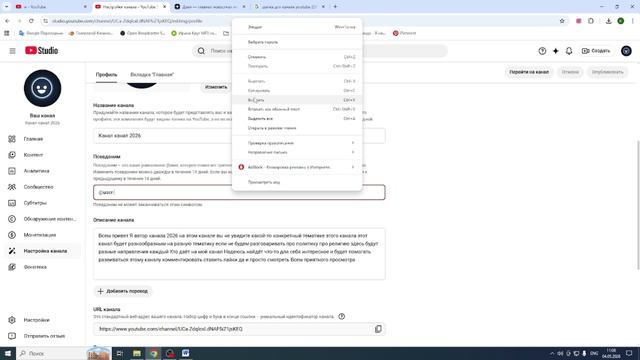Click the Перейти на канал button
Image resolution: width=640 pixels, height=360 pixels.
tap(529, 72)
